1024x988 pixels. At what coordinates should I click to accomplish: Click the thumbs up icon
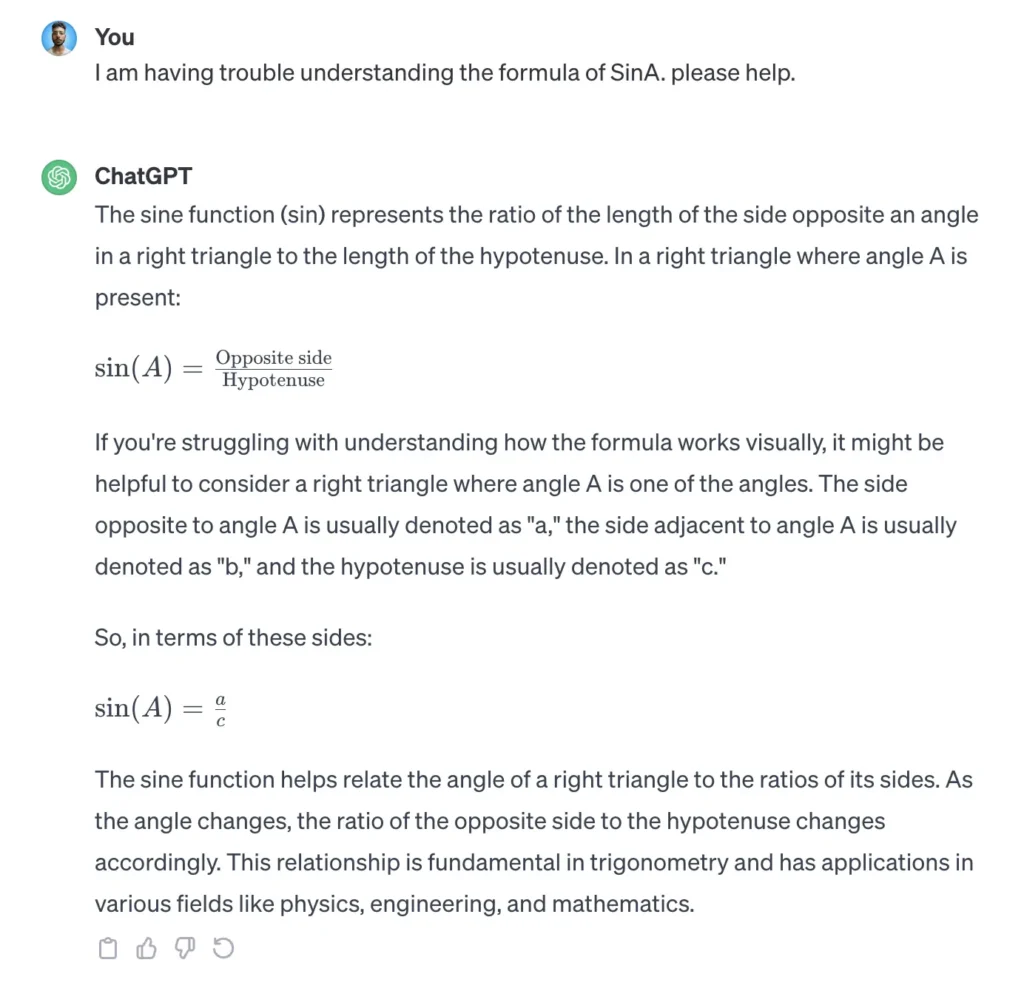pyautogui.click(x=147, y=948)
